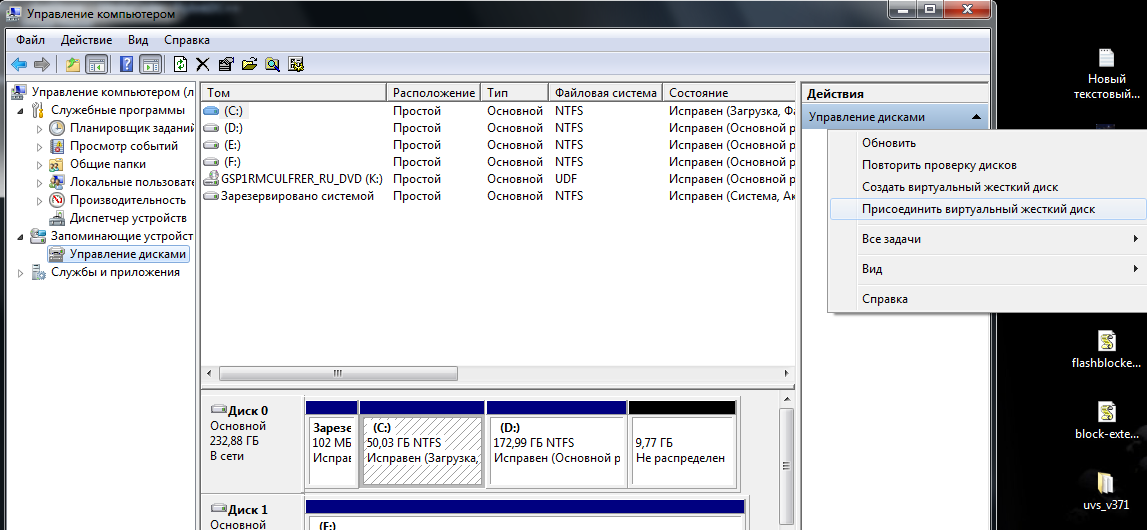Screen dimensions: 1147x530
Task: Open the Файл menu
Action: pyautogui.click(x=31, y=39)
